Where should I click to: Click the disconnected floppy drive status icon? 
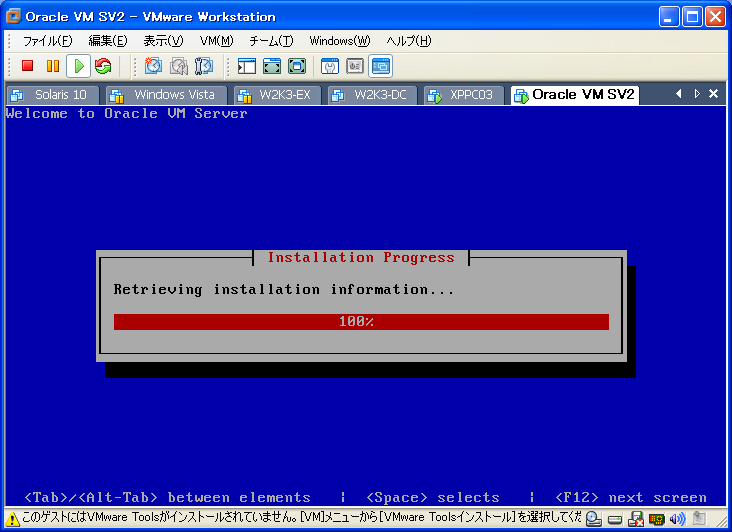pos(636,518)
